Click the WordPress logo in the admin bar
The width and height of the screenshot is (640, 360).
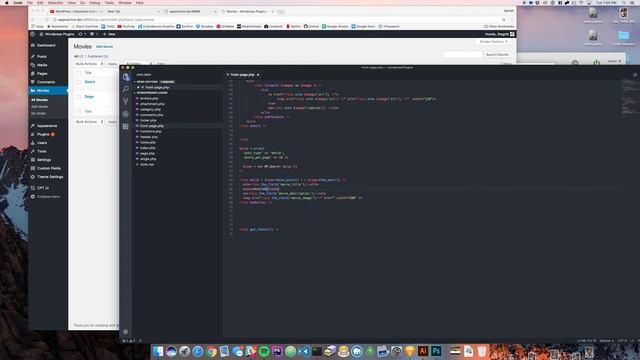point(33,34)
